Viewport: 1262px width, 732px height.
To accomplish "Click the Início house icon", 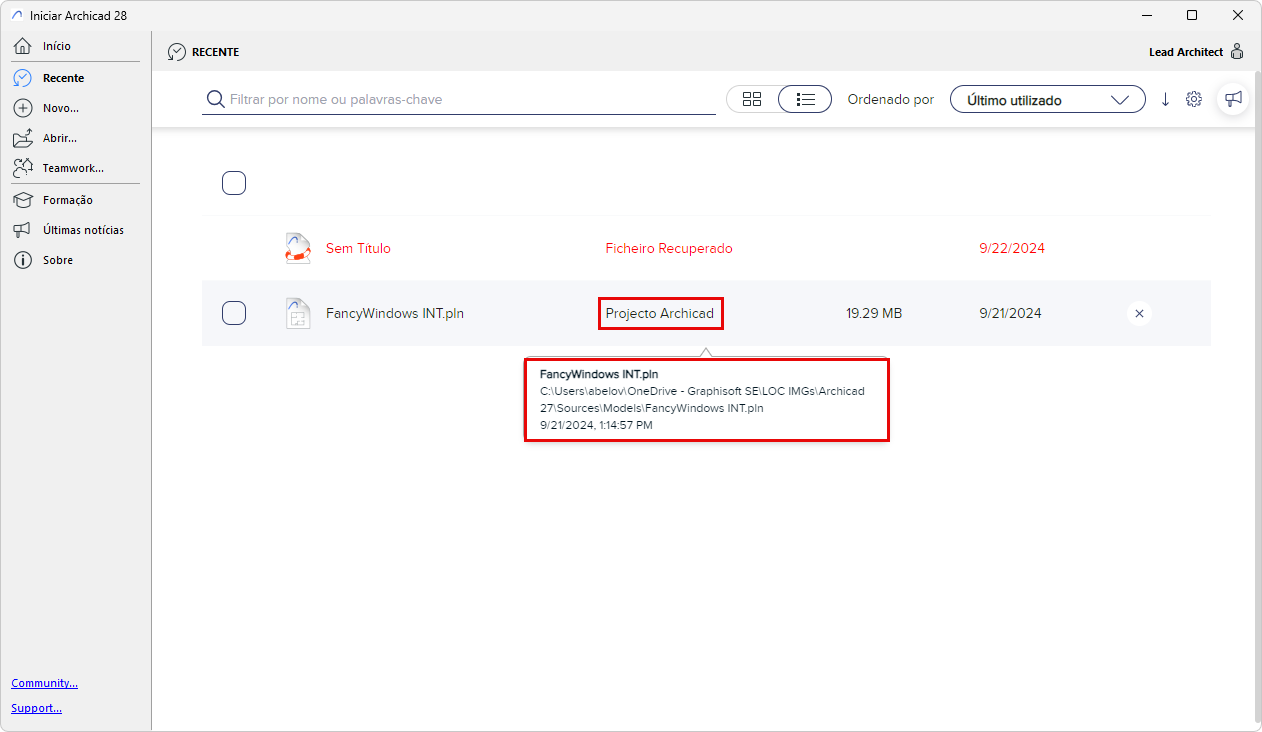I will [x=23, y=46].
